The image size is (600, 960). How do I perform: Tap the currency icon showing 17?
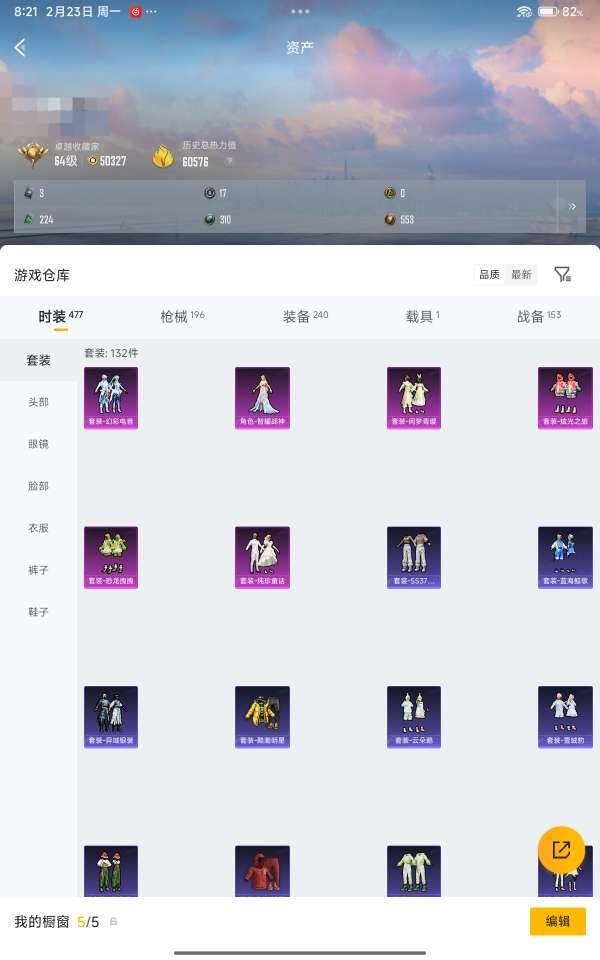209,193
